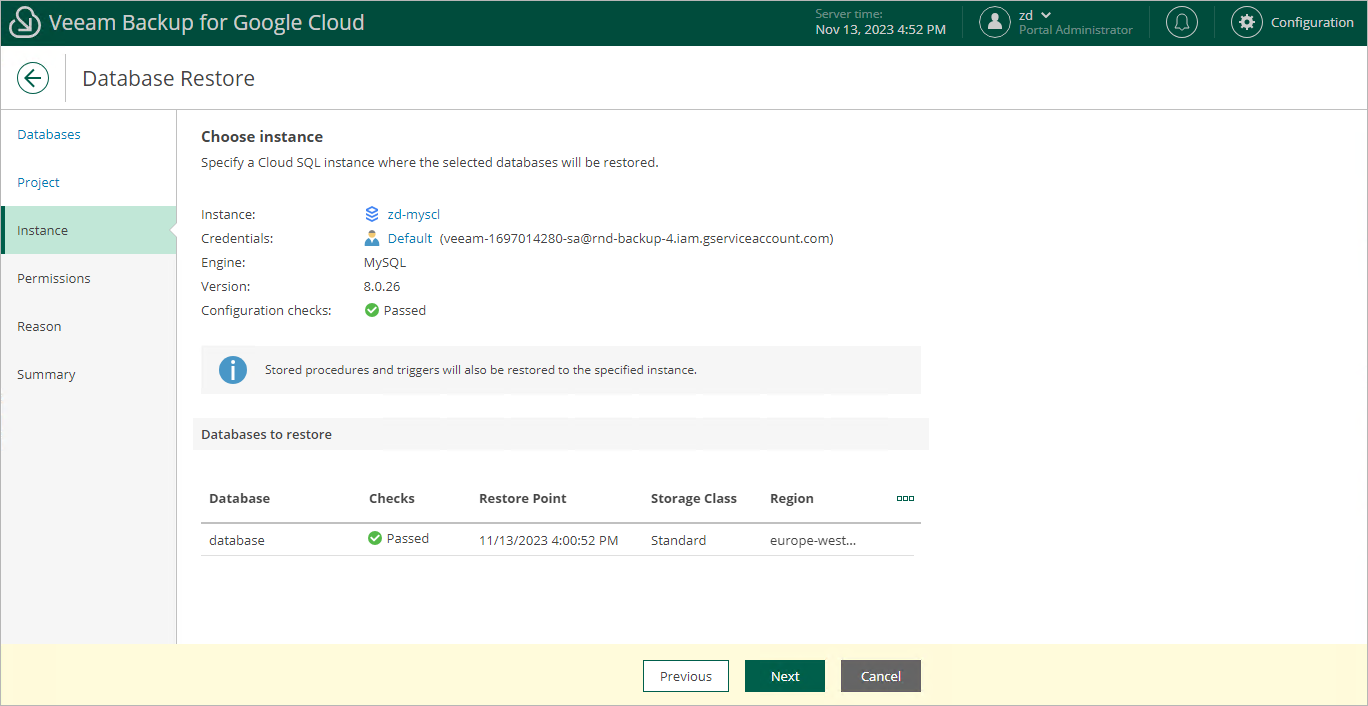The height and width of the screenshot is (706, 1368).
Task: Click the zd-myscl instance stack icon
Action: [372, 214]
